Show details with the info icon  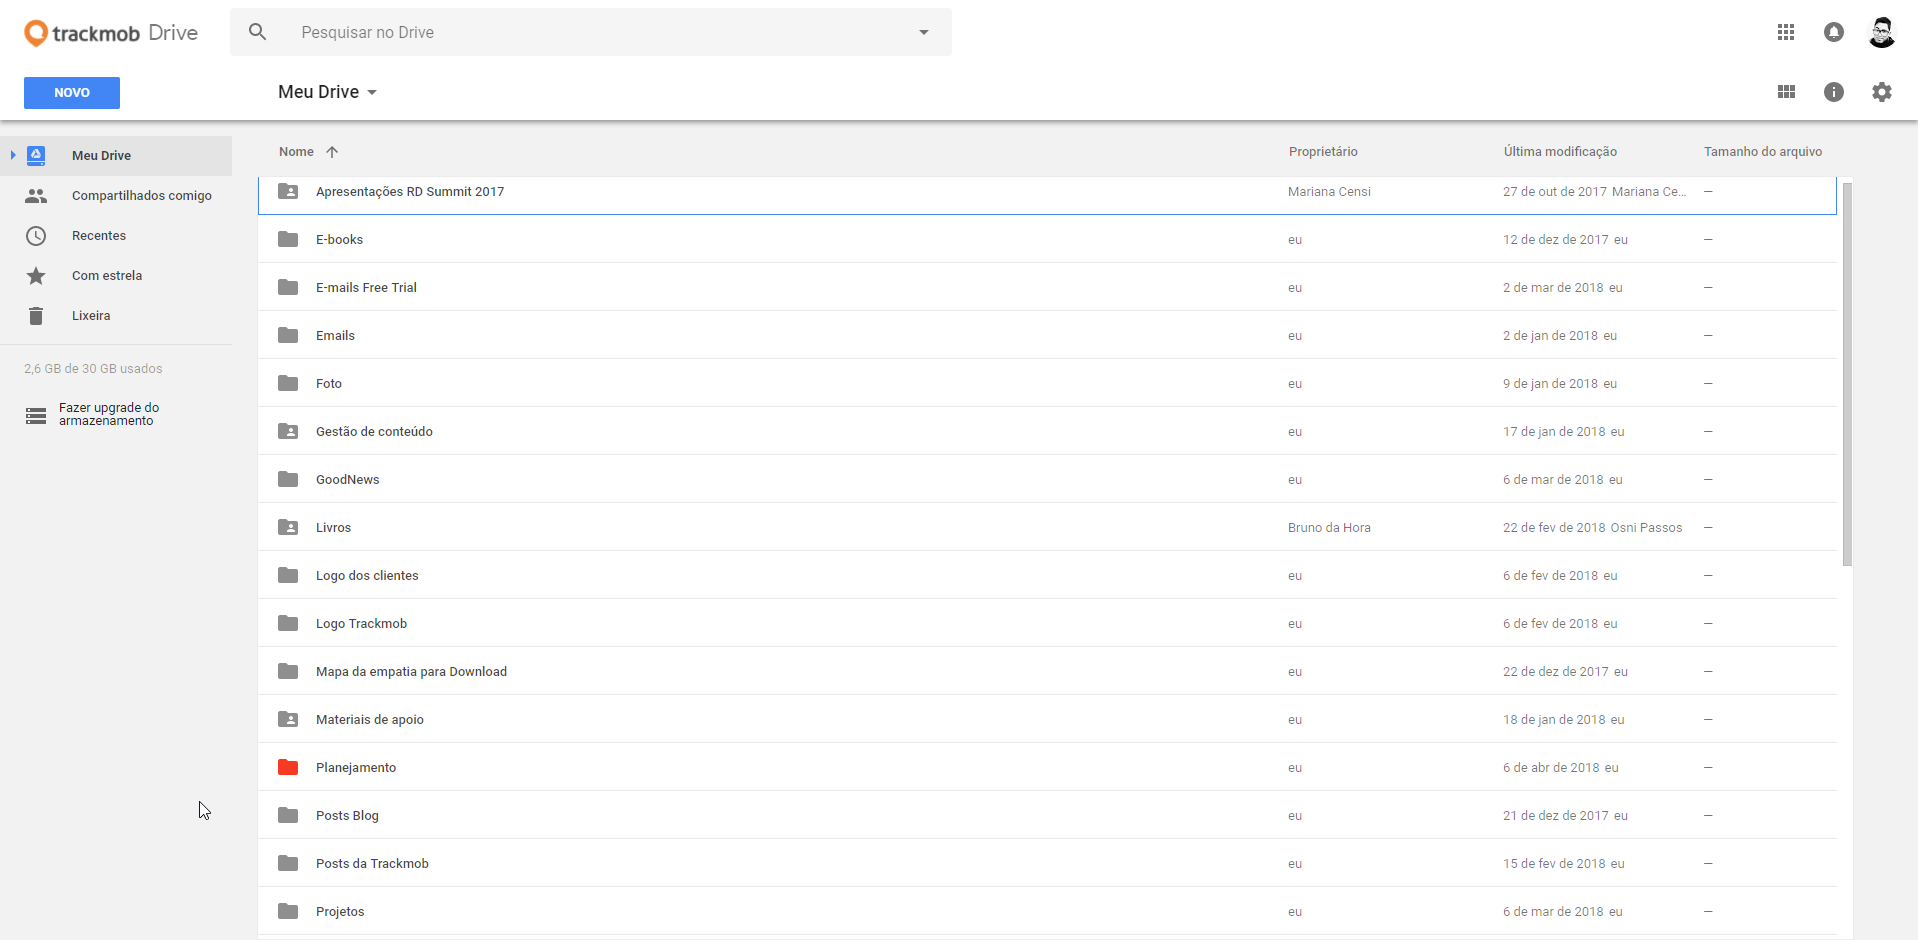(1833, 92)
